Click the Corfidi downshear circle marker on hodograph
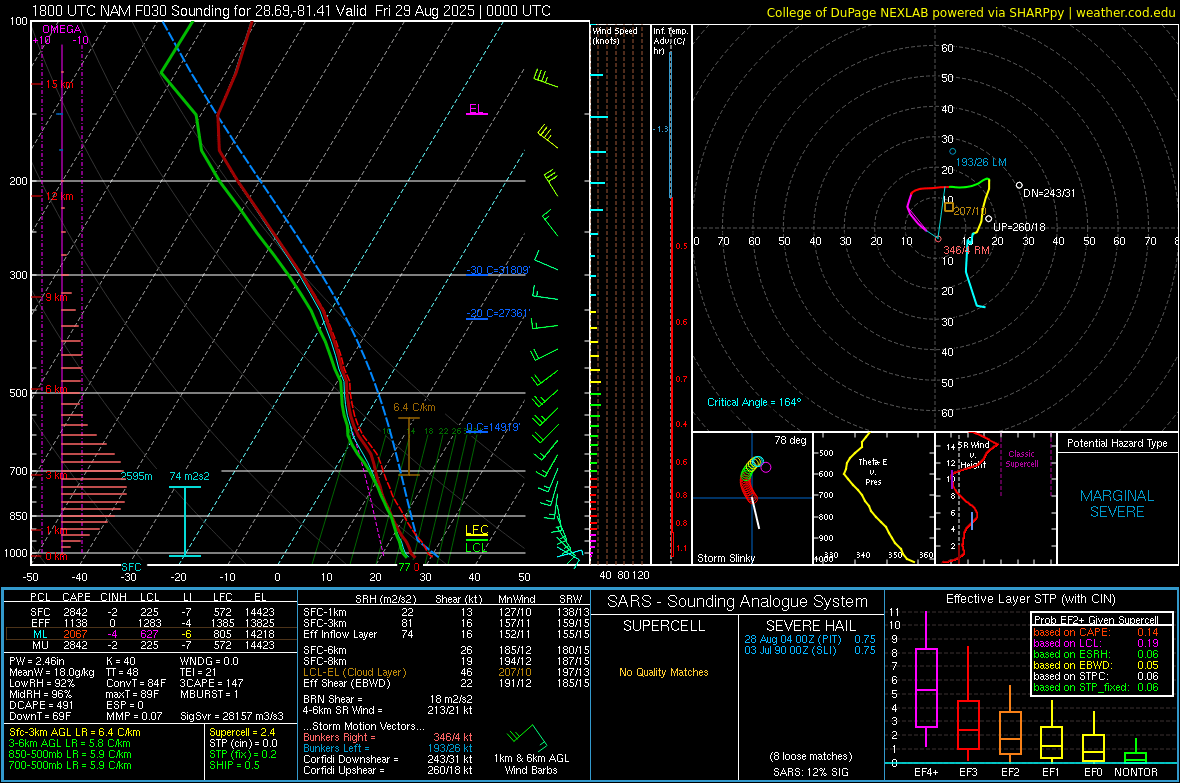This screenshot has width=1180, height=783. [x=1019, y=185]
